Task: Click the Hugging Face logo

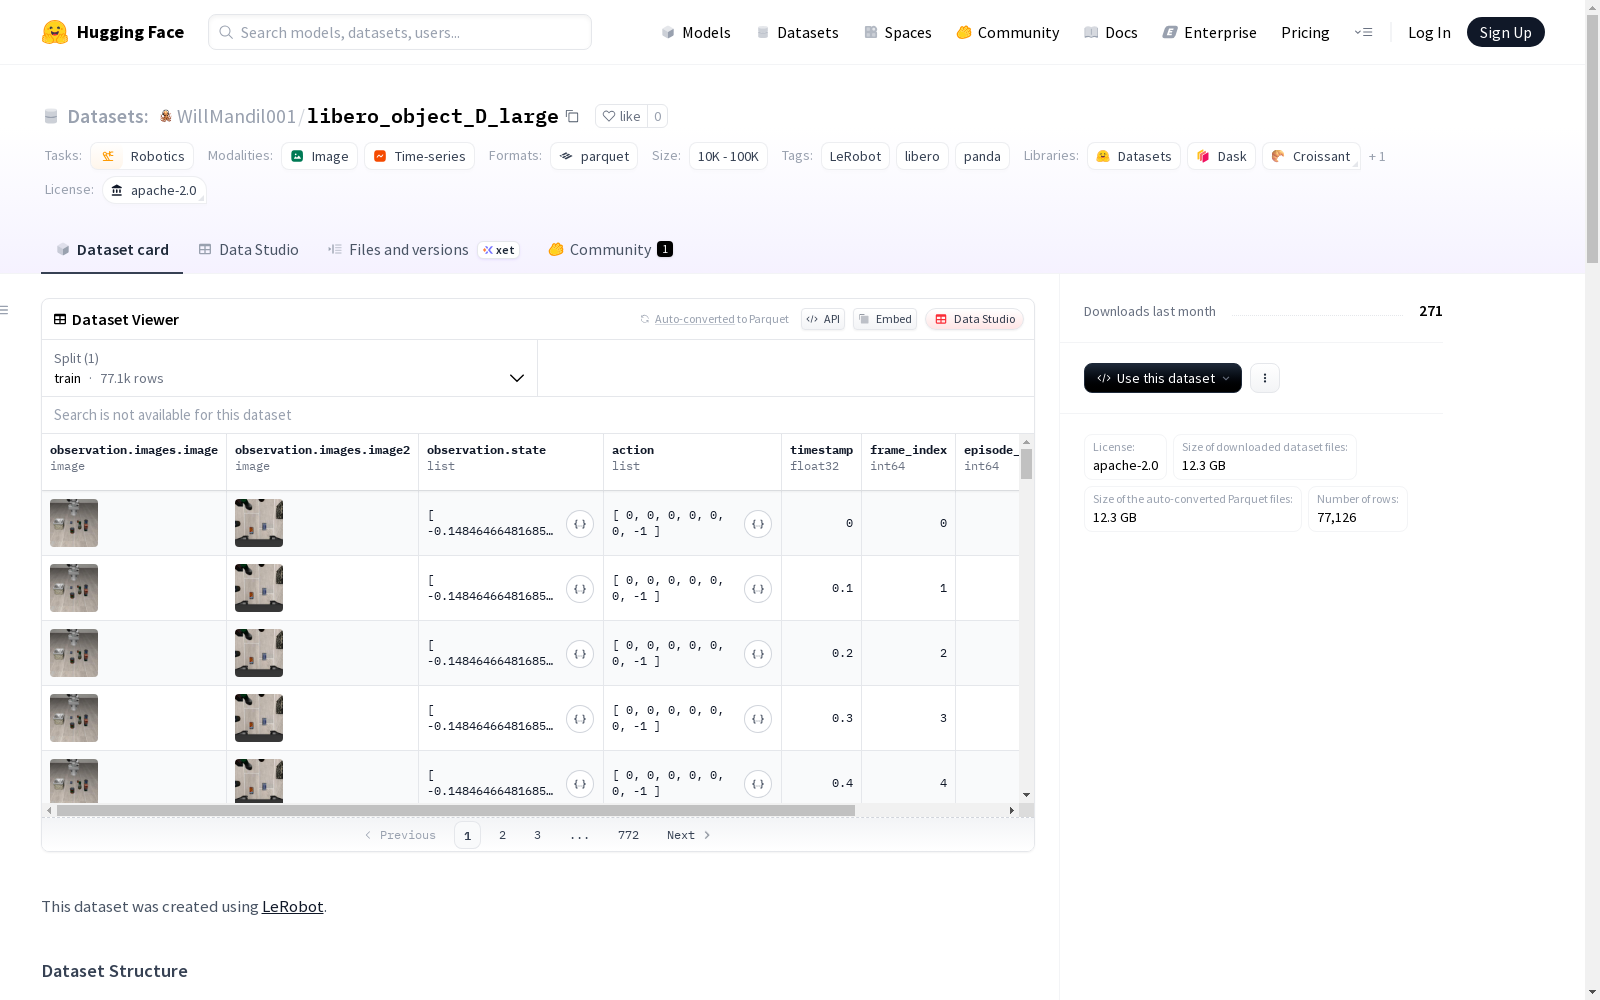Action: point(113,32)
